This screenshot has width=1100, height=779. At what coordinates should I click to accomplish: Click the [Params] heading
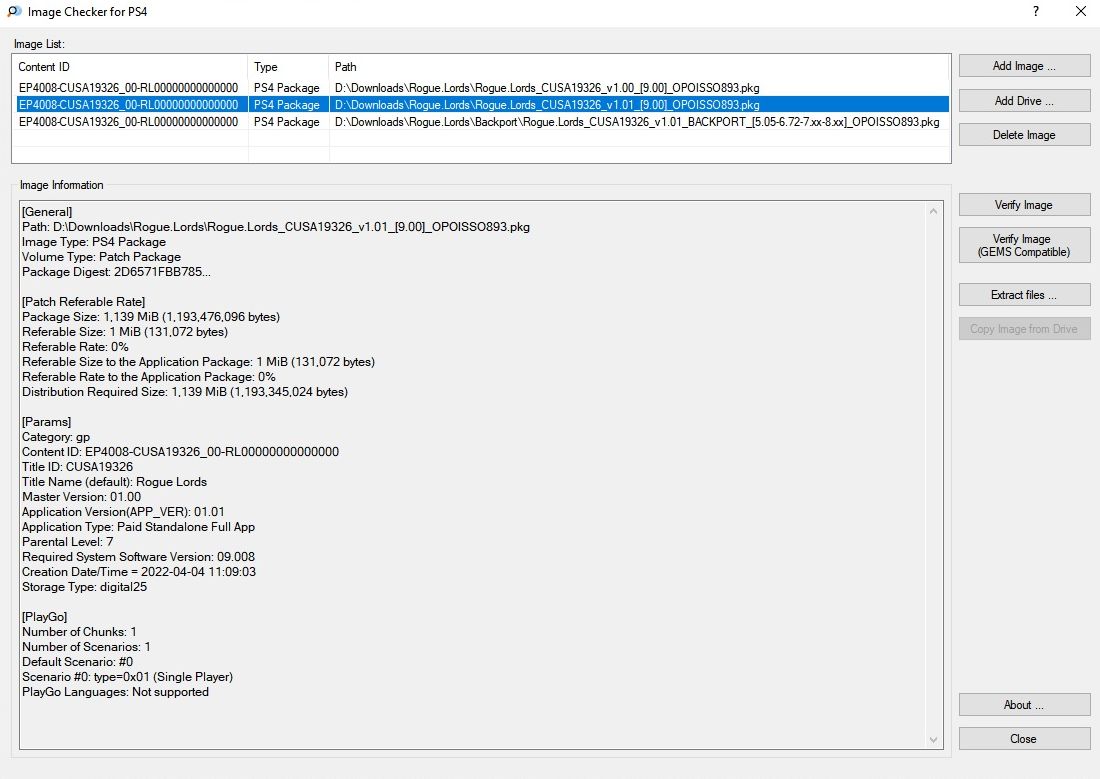pyautogui.click(x=46, y=422)
